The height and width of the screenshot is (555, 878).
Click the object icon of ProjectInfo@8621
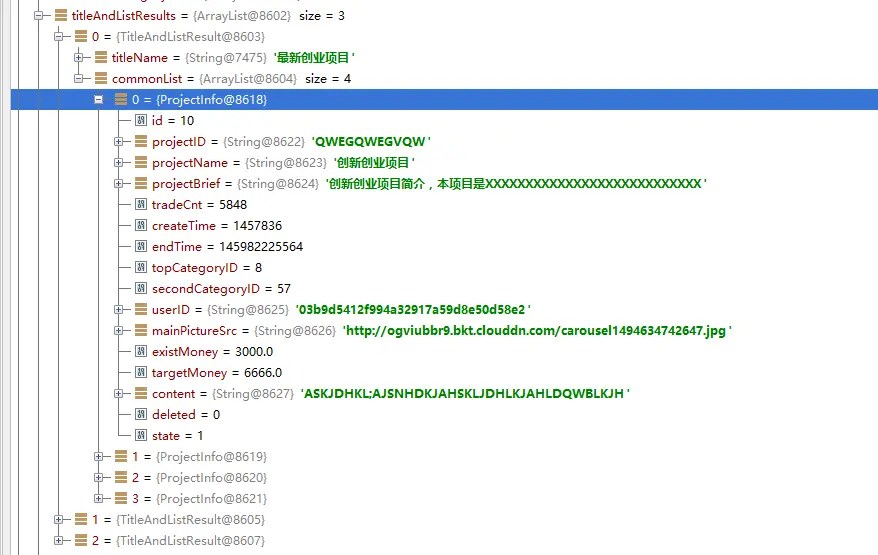tap(121, 498)
